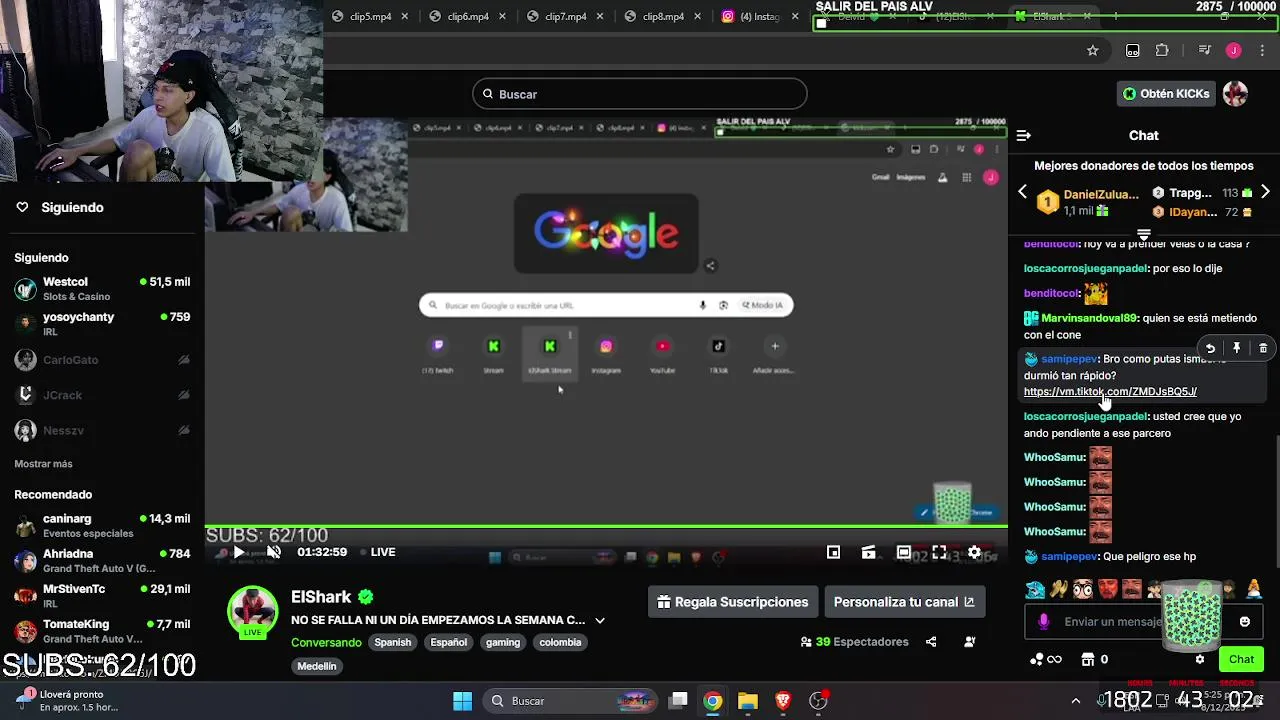The width and height of the screenshot is (1280, 720).
Task: Switch to clip5.mp4 browser tab
Action: tap(368, 16)
